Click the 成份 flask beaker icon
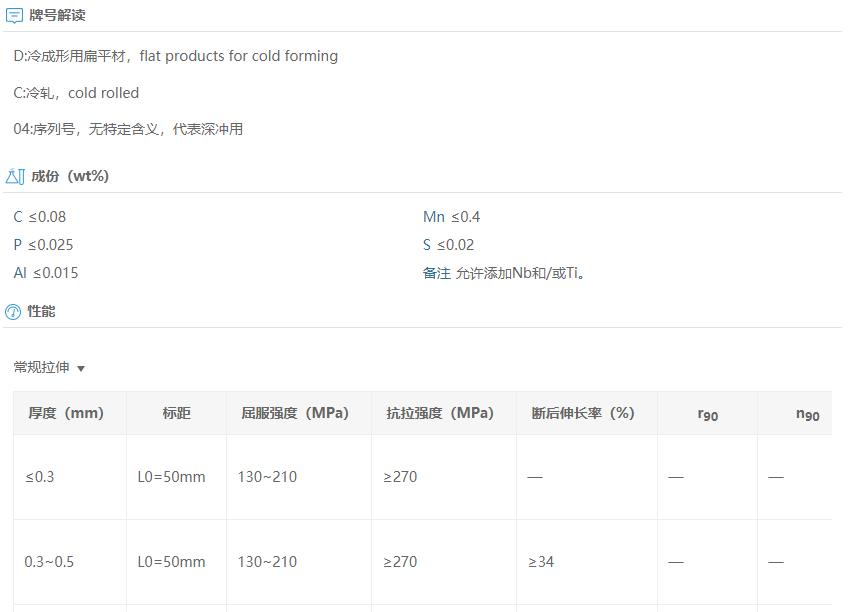This screenshot has width=864, height=612. point(15,176)
